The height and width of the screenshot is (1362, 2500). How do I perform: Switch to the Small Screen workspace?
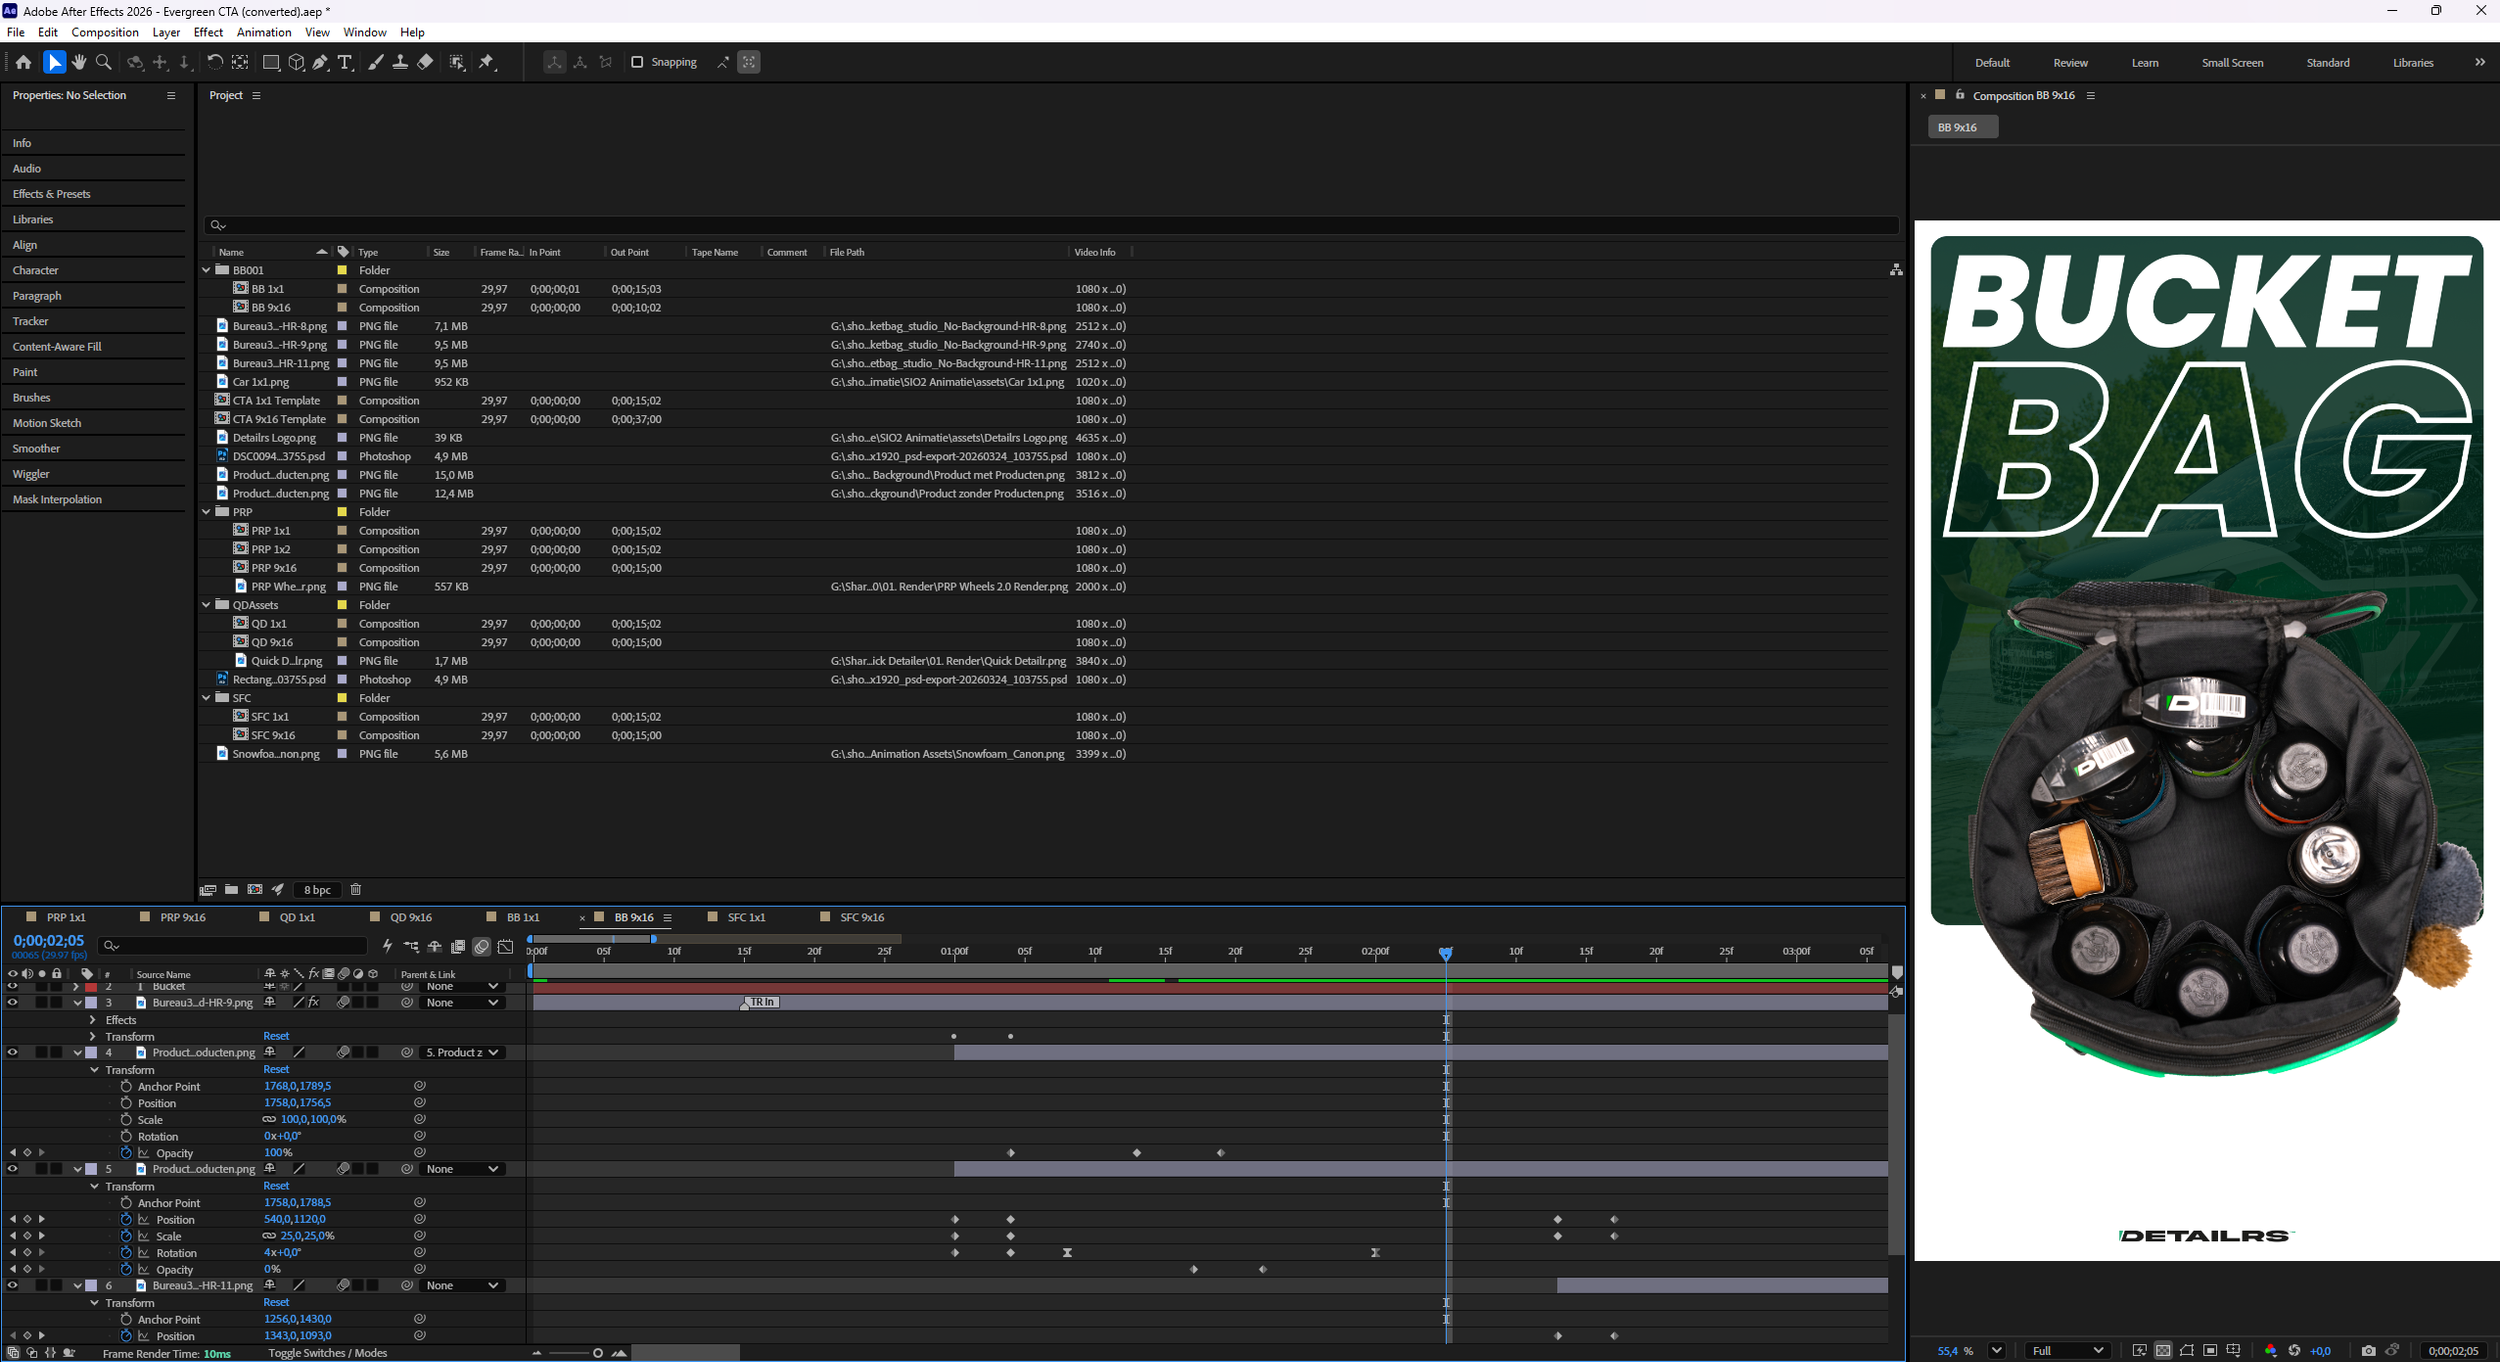(x=2232, y=63)
